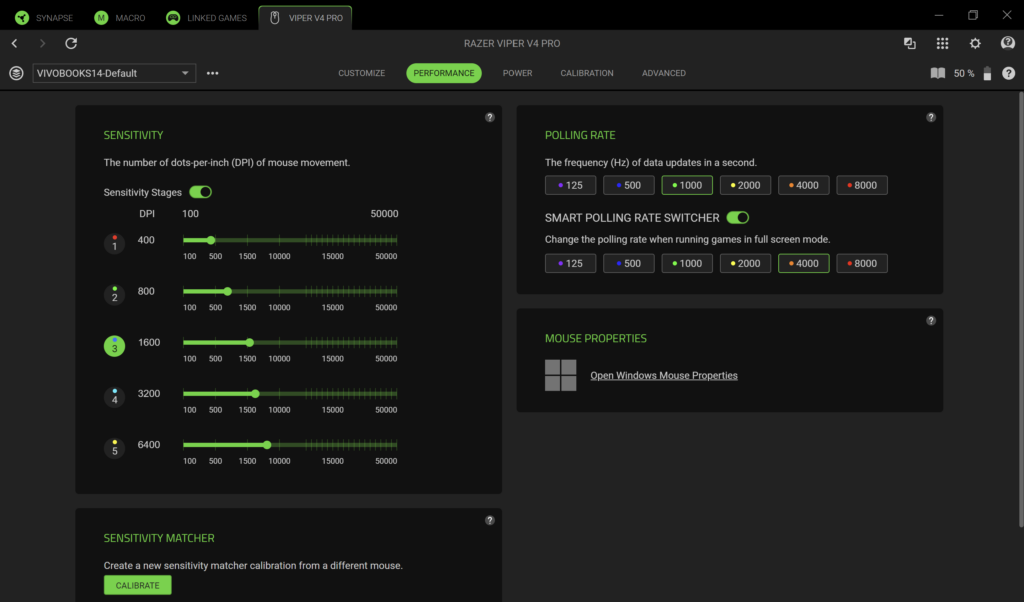Image resolution: width=1024 pixels, height=602 pixels.
Task: Click the stage 5 DPI slider handle
Action: coord(267,445)
